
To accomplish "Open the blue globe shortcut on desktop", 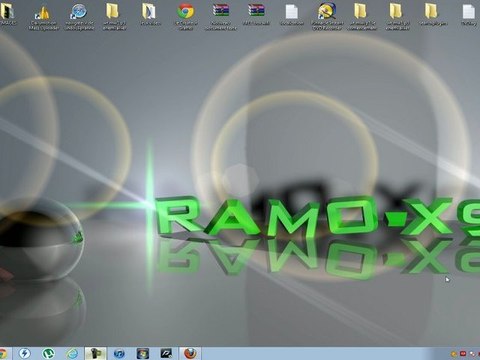I will click(x=79, y=17).
